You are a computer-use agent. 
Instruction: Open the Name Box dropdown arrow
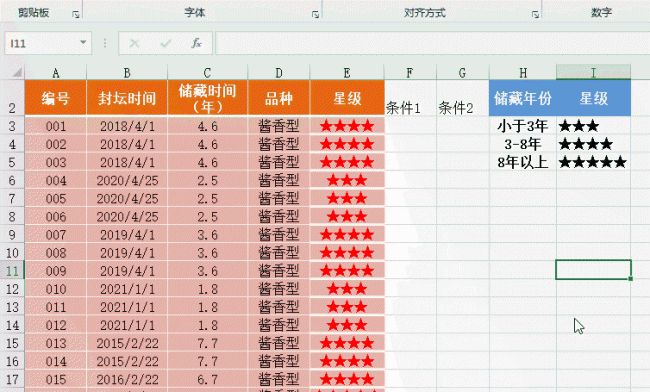pos(83,43)
